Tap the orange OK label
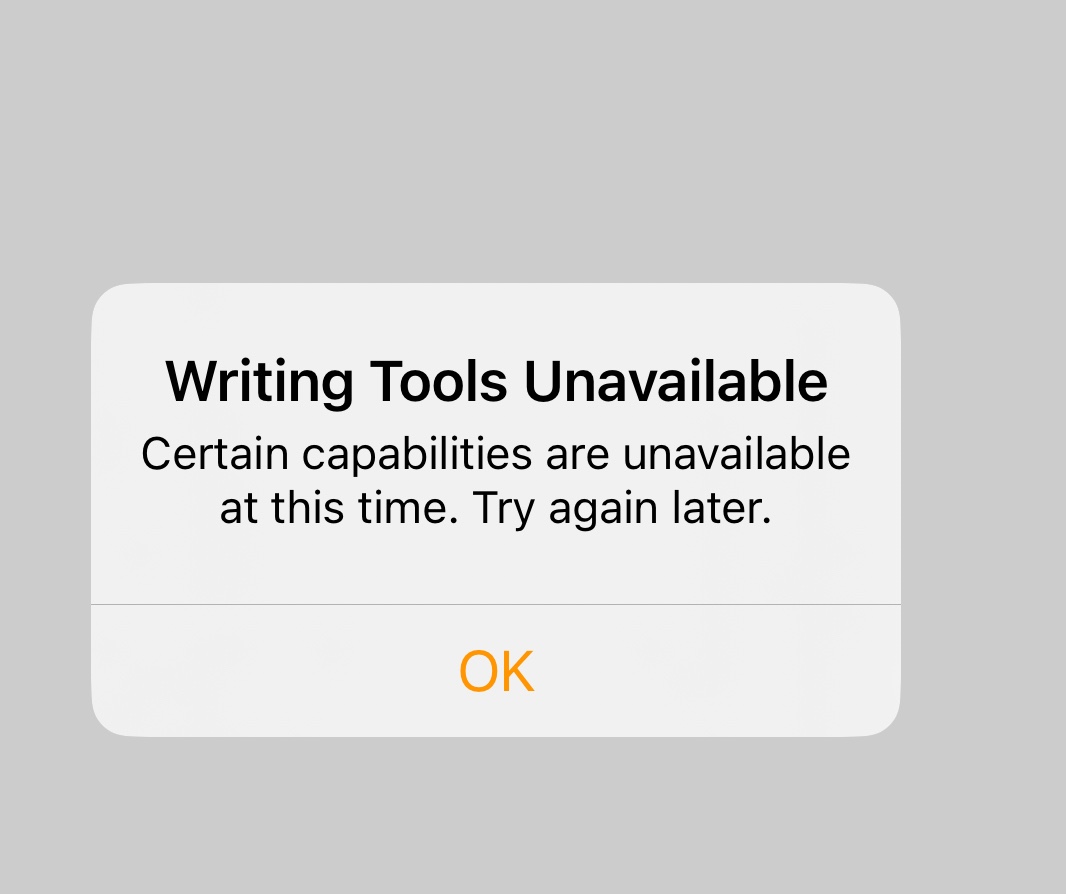 click(x=496, y=671)
